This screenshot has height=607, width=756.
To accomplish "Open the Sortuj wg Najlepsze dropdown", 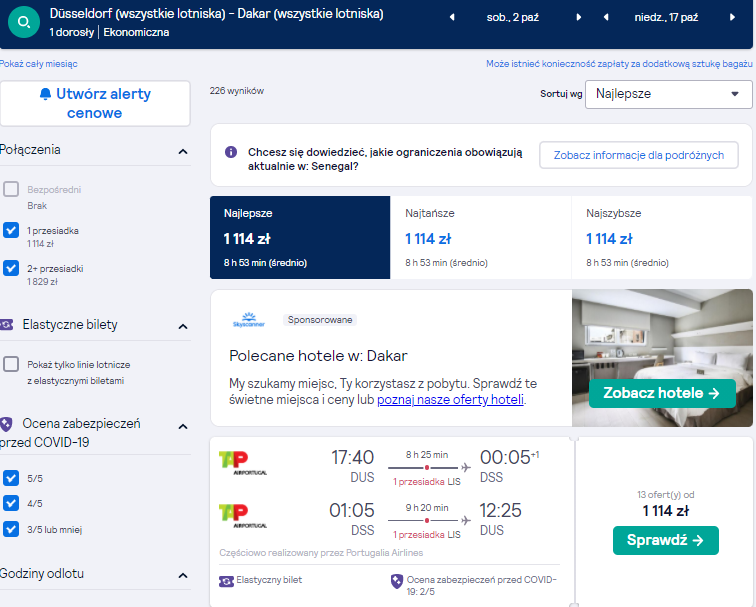I will (668, 94).
